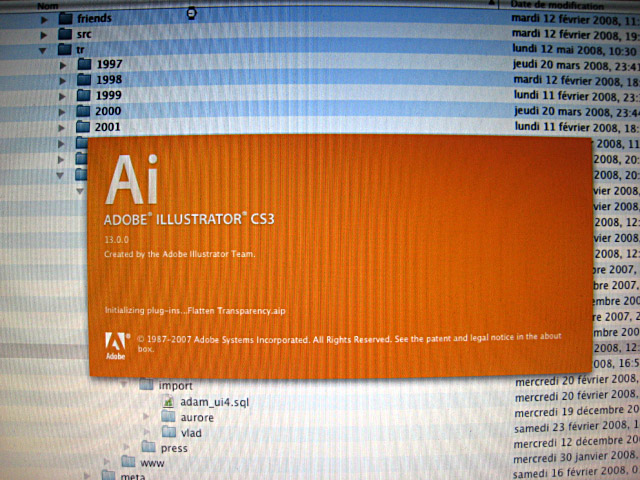Click the 'mercredi 30 janvier 2008' date
Image resolution: width=640 pixels, height=480 pixels.
pos(576,458)
